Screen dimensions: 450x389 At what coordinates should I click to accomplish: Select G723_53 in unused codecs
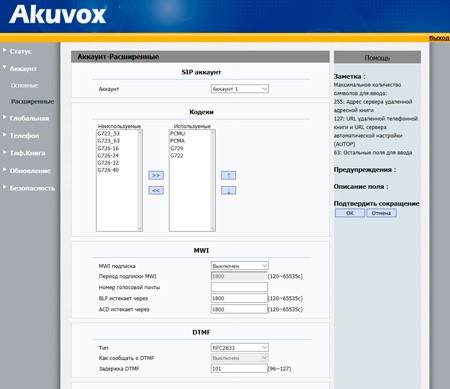pyautogui.click(x=109, y=133)
